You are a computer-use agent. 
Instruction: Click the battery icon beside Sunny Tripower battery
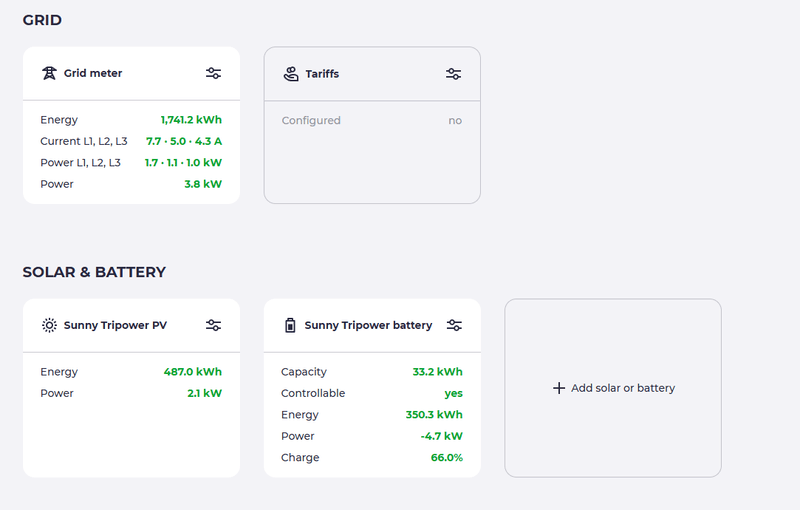290,325
